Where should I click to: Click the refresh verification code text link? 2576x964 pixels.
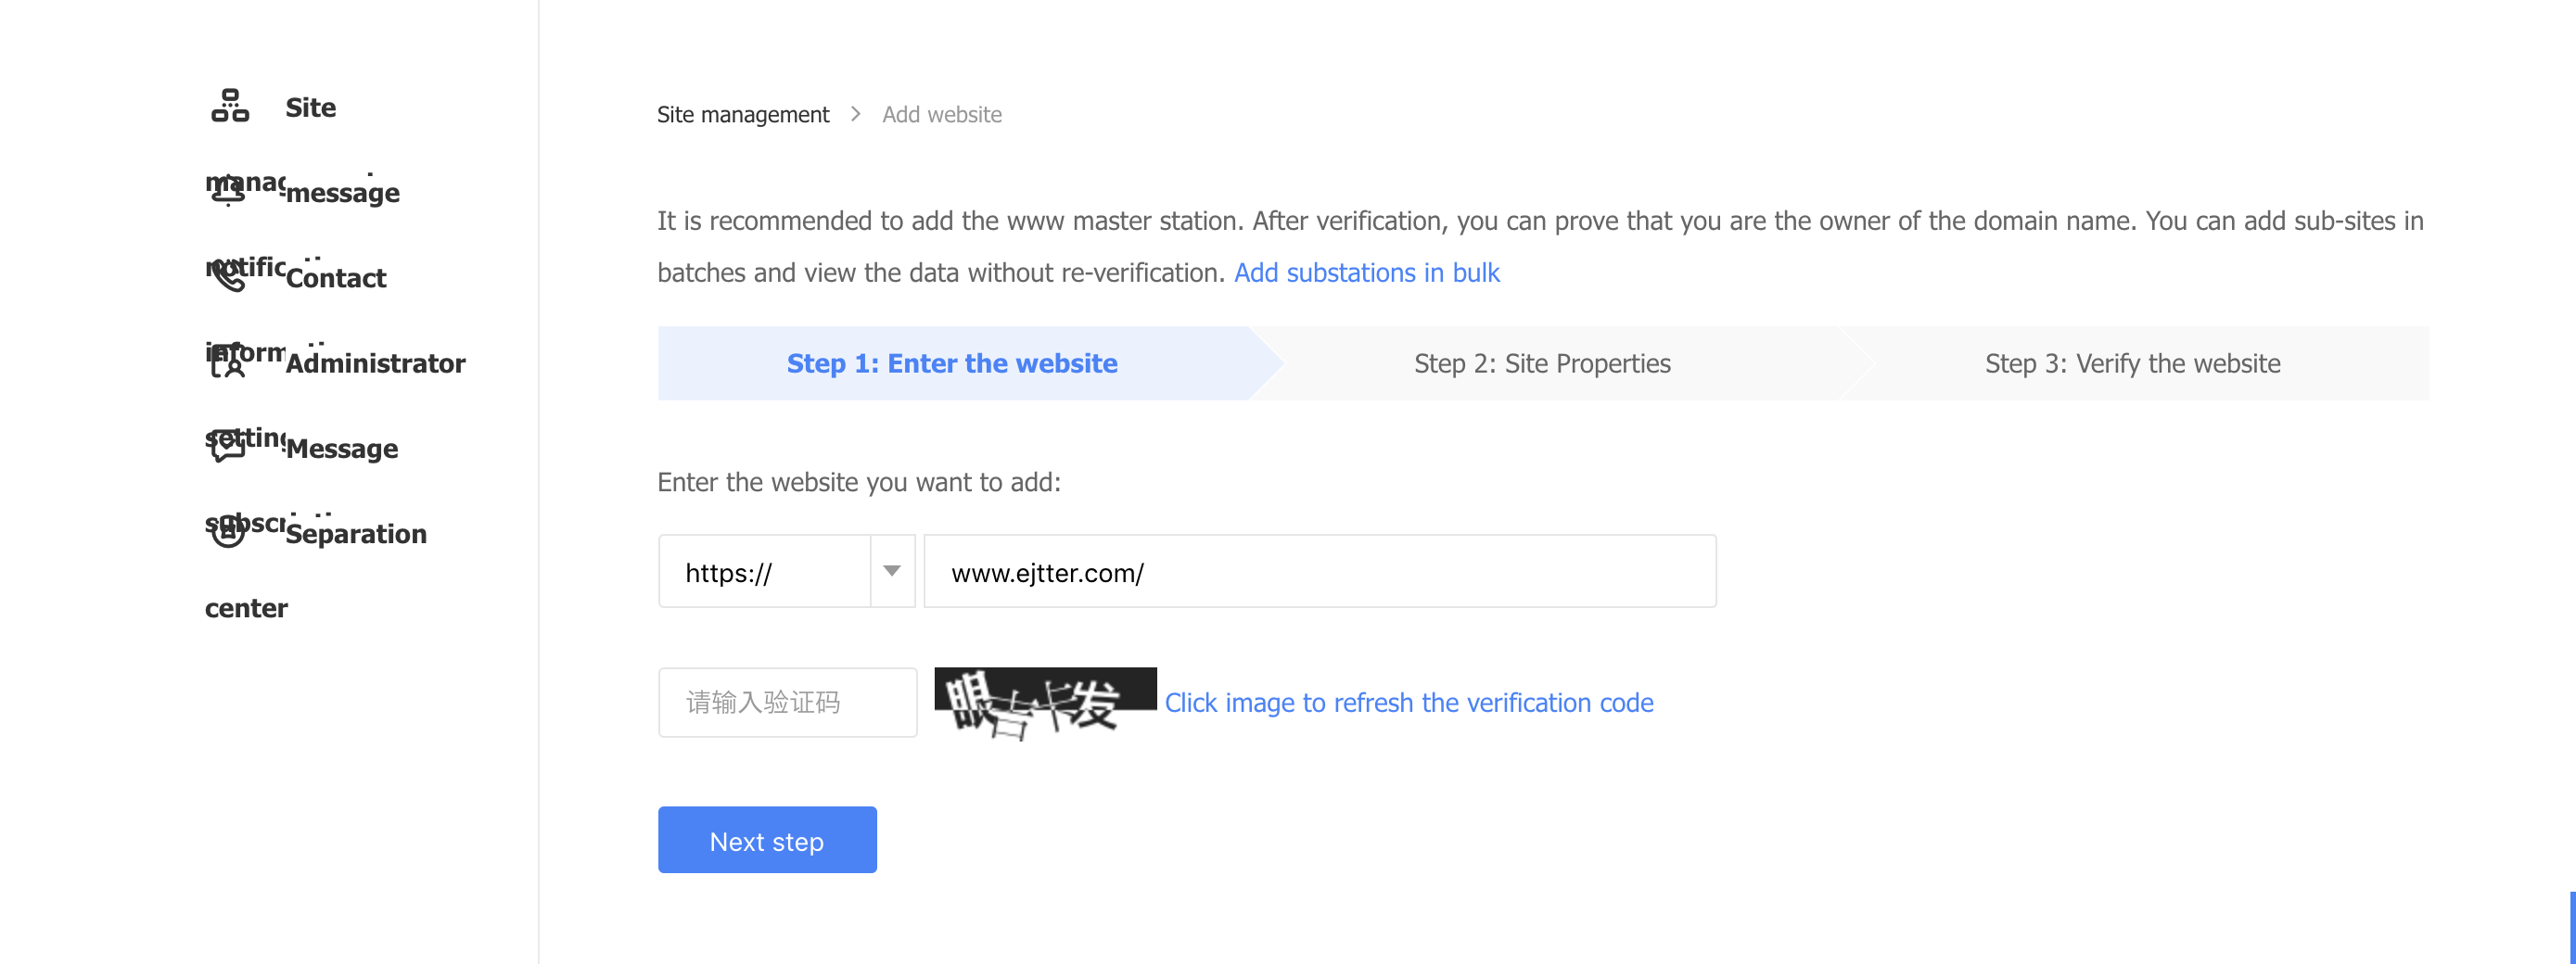pyautogui.click(x=1408, y=703)
